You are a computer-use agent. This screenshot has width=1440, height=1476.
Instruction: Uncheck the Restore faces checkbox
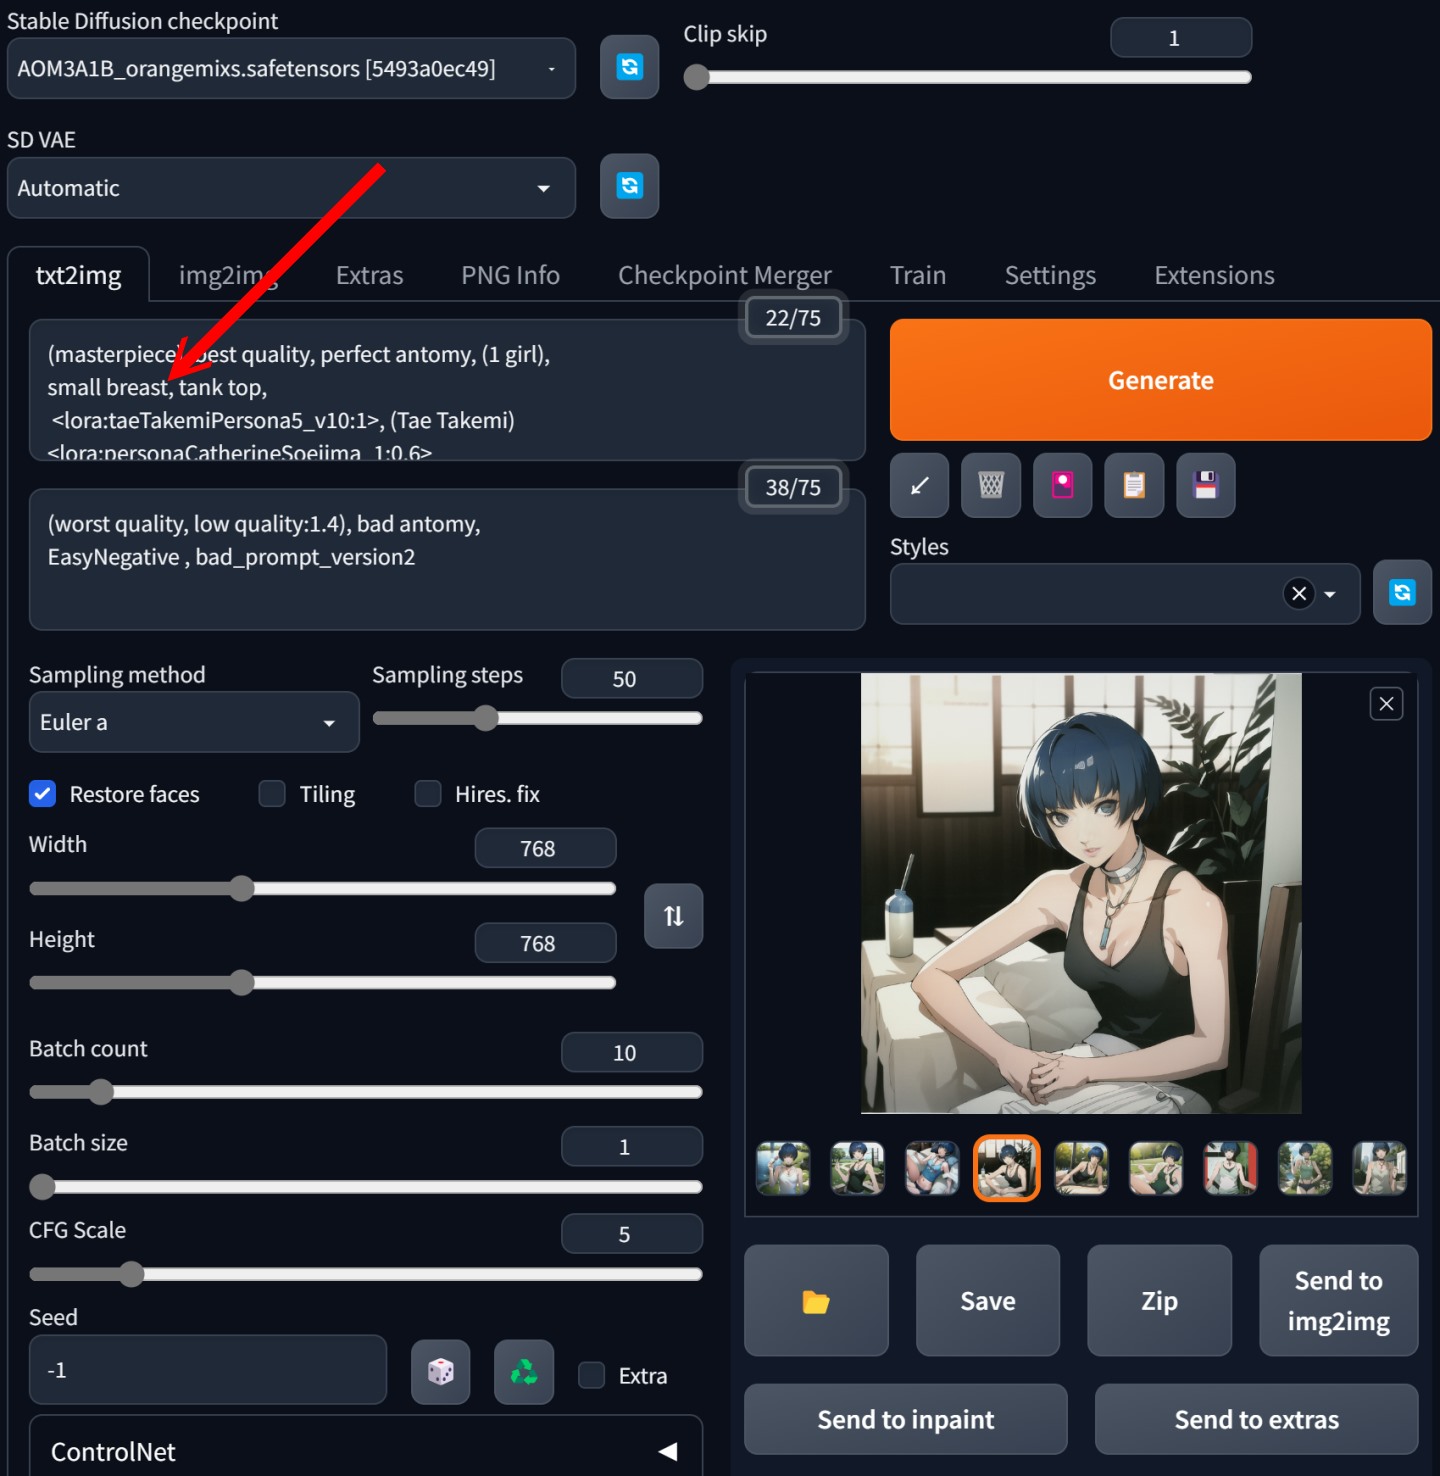(43, 794)
